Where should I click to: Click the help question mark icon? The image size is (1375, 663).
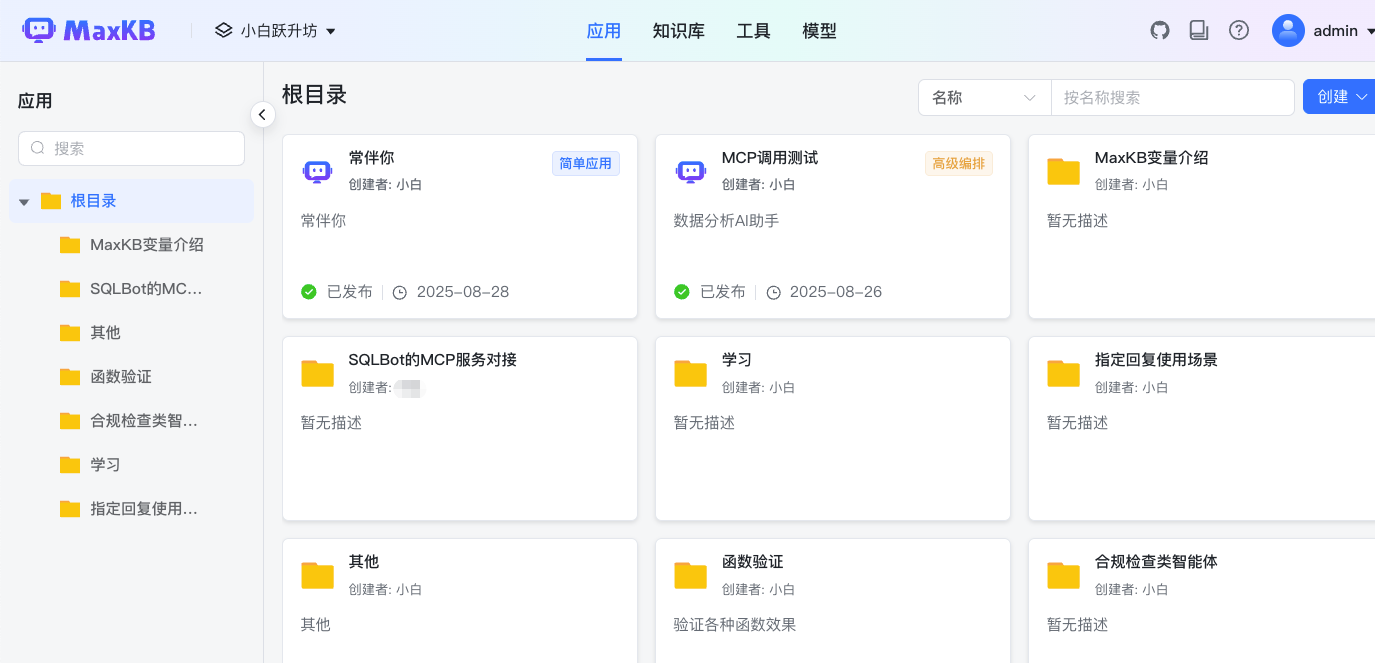pos(1239,30)
